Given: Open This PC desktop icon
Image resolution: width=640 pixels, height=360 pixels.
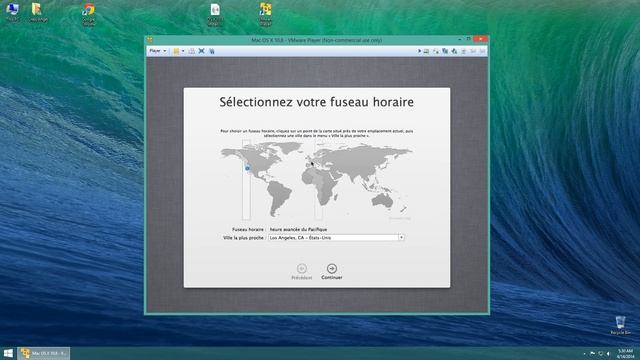Looking at the screenshot, I should click(12, 12).
